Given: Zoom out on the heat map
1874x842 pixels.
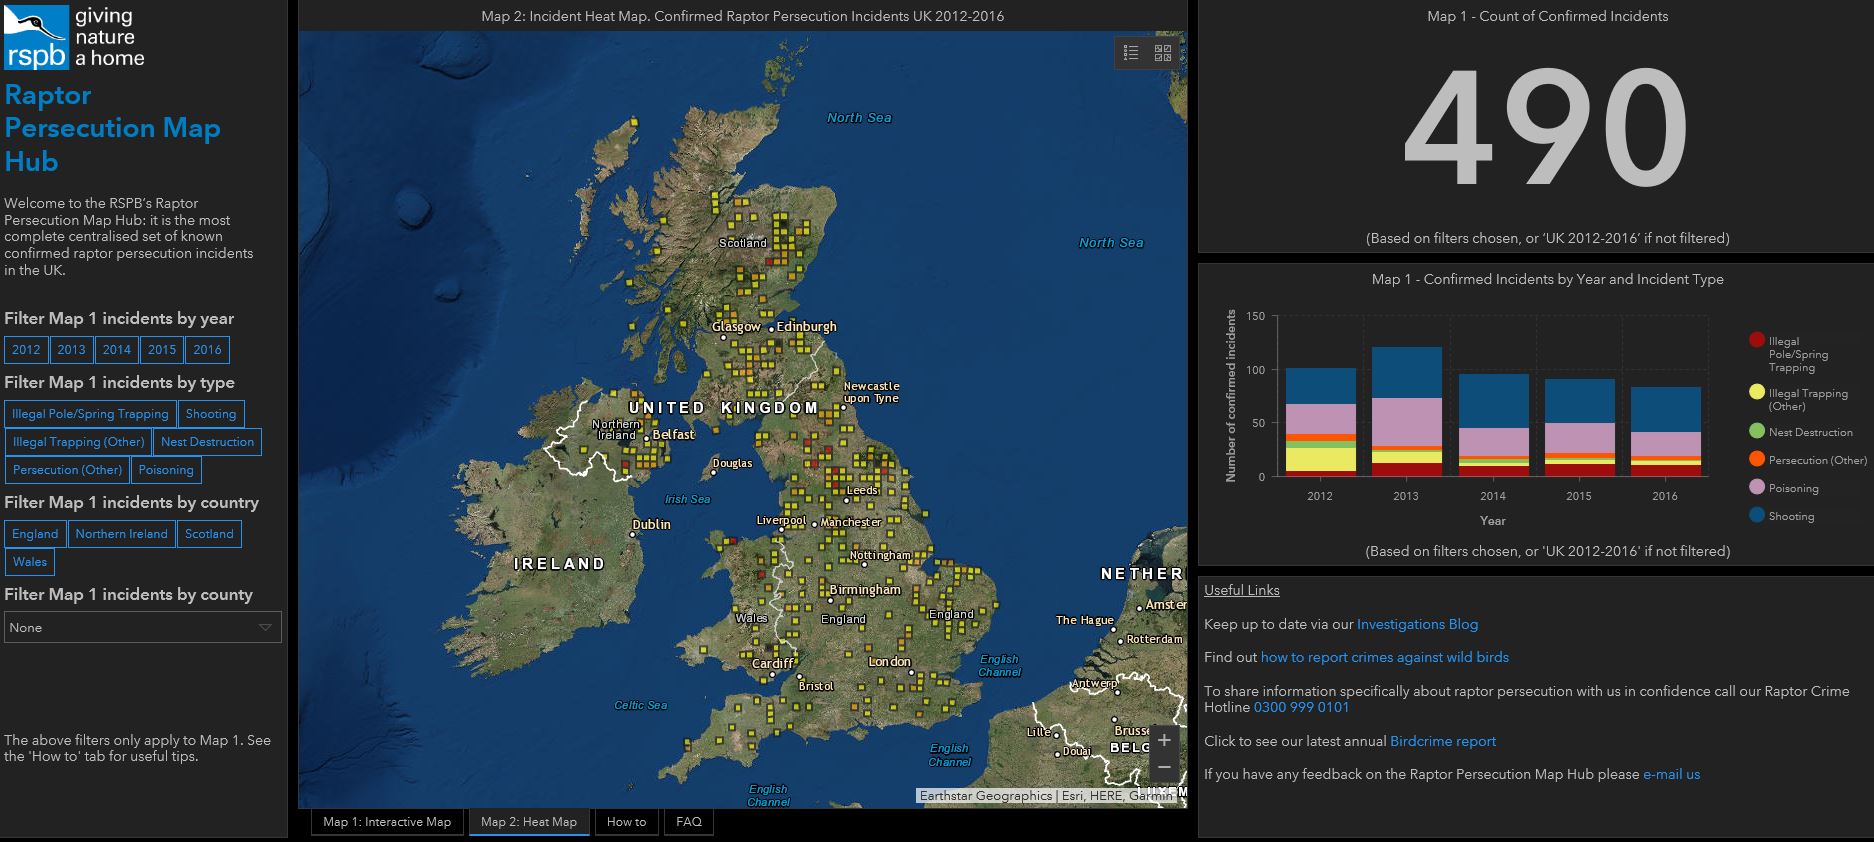Looking at the screenshot, I should coord(1164,768).
